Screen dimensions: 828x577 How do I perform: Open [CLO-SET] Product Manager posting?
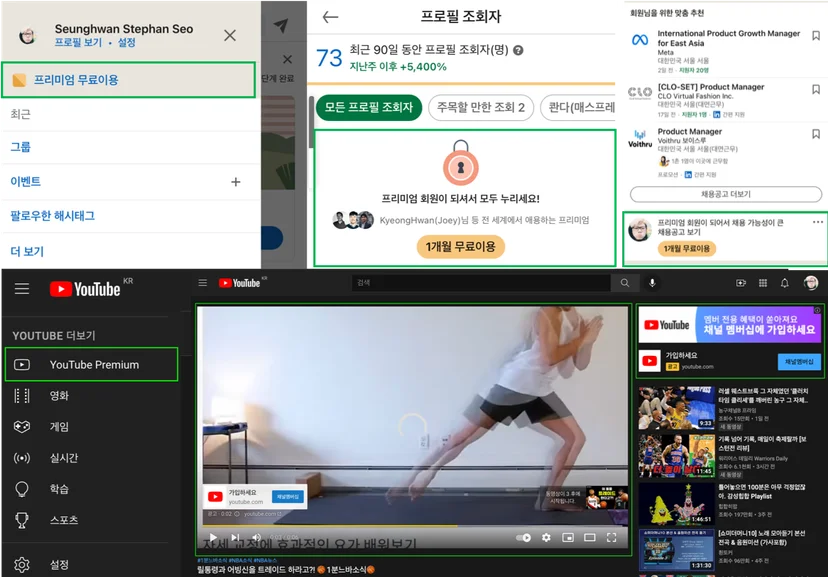pos(711,87)
